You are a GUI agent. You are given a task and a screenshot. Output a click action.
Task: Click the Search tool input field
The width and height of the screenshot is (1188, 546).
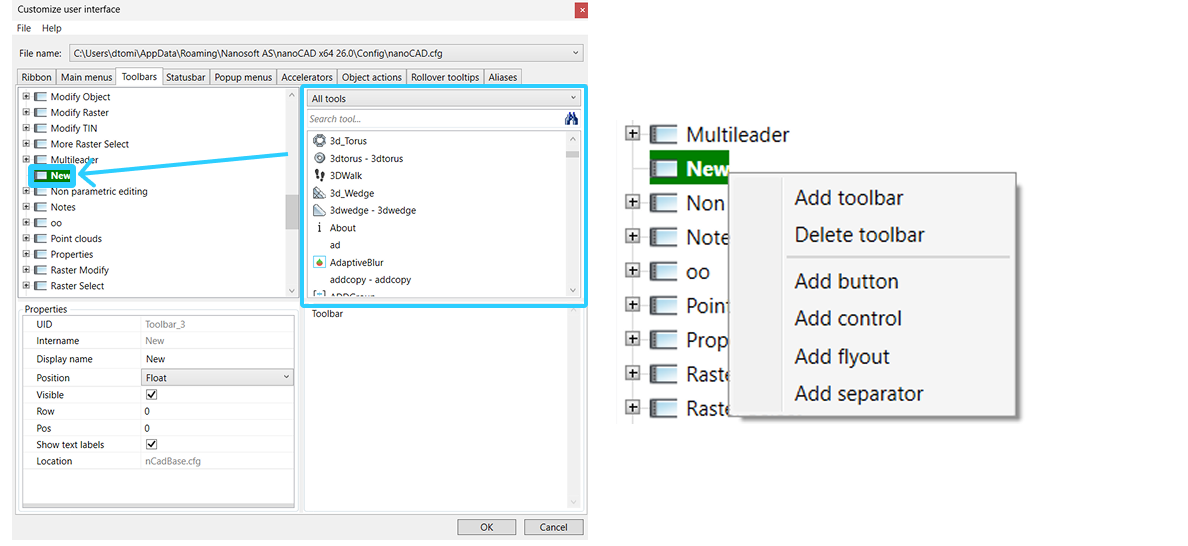(435, 119)
